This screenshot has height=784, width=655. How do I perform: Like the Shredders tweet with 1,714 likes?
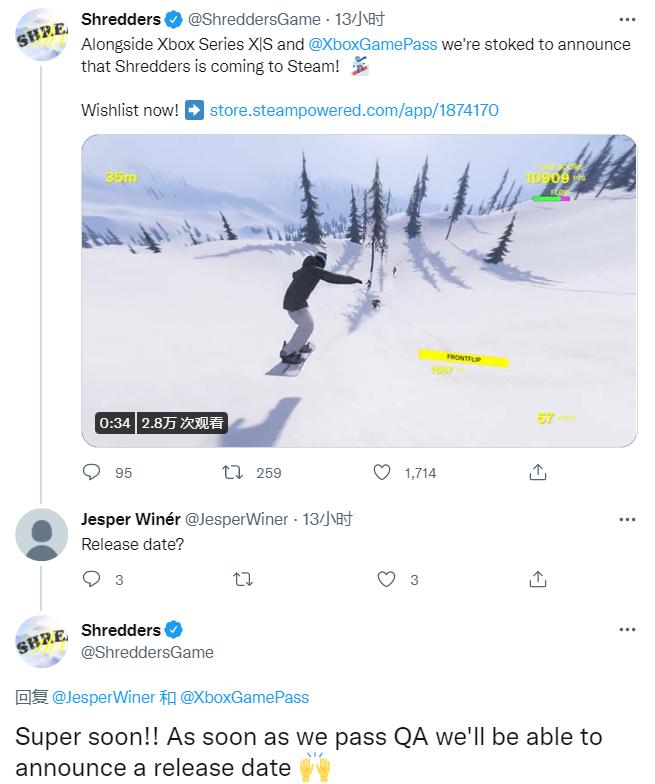pos(382,472)
